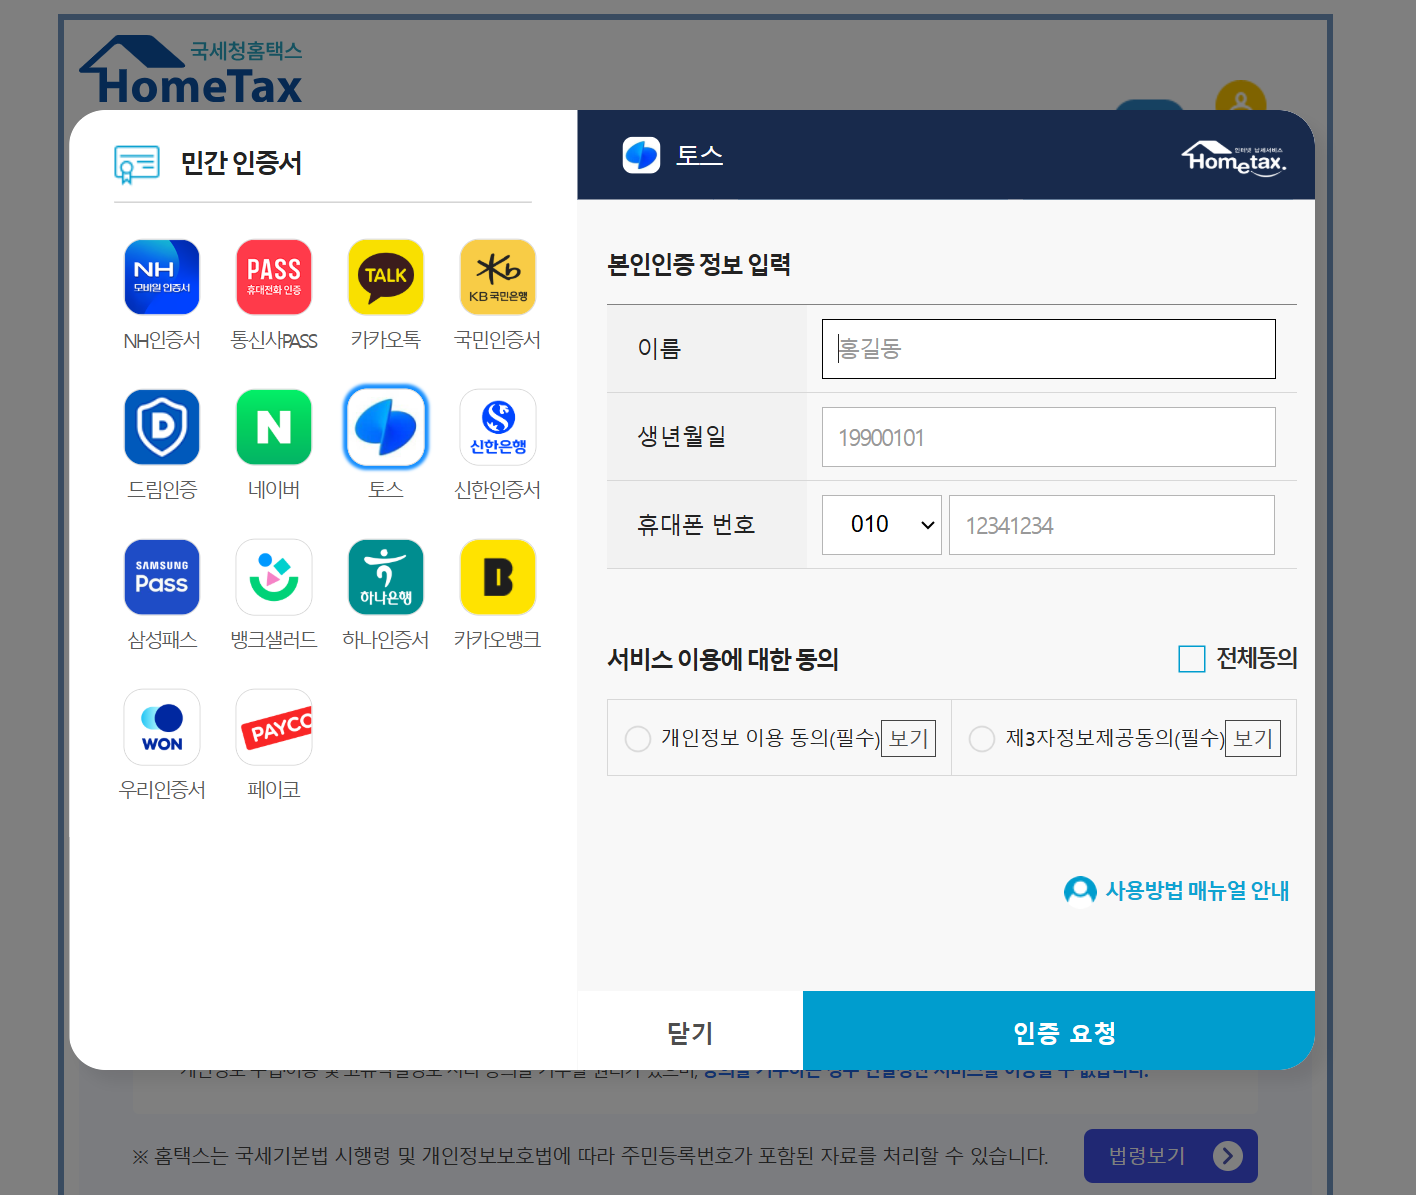Viewport: 1416px width, 1195px height.
Task: Click the 휴대폰 번호 label
Action: pyautogui.click(x=696, y=525)
